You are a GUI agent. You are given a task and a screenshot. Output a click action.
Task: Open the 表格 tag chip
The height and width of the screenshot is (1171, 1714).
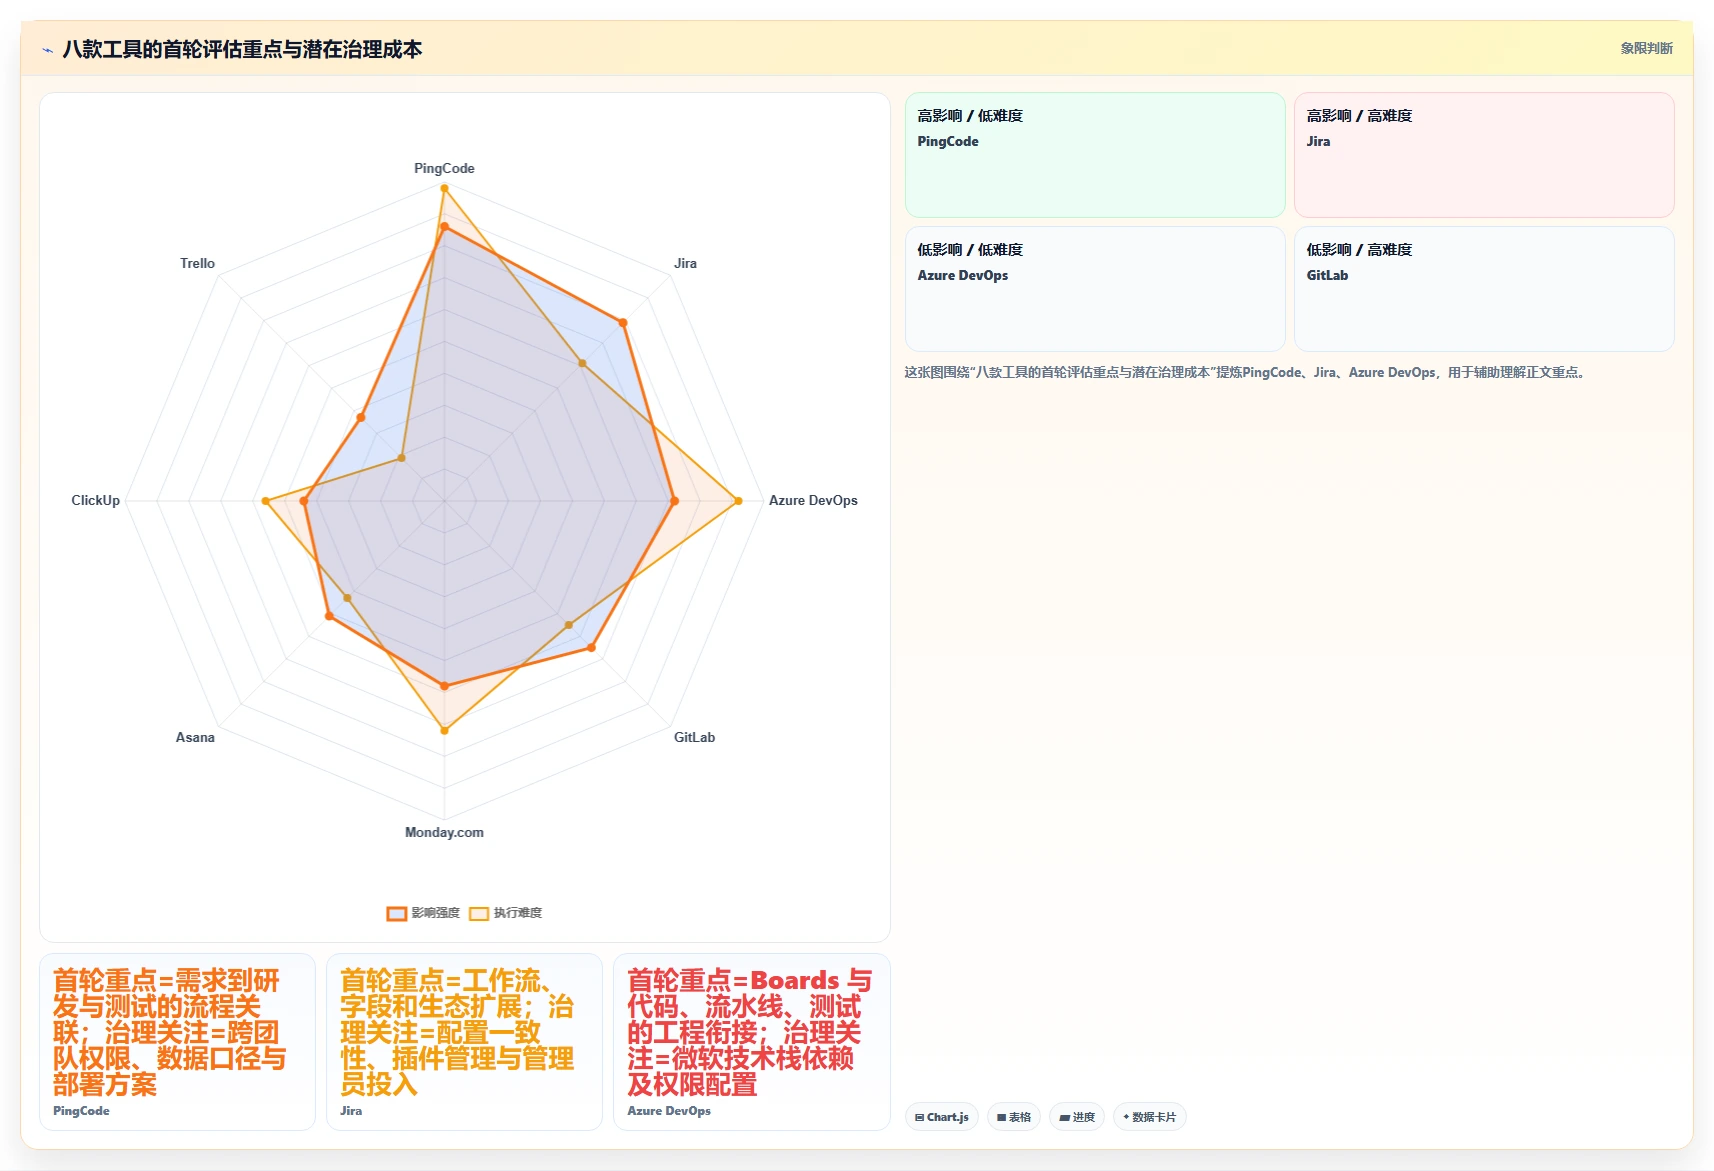click(x=1014, y=1117)
